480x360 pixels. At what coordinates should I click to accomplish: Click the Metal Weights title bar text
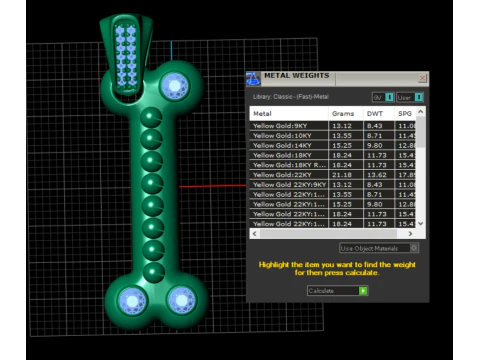(x=297, y=76)
